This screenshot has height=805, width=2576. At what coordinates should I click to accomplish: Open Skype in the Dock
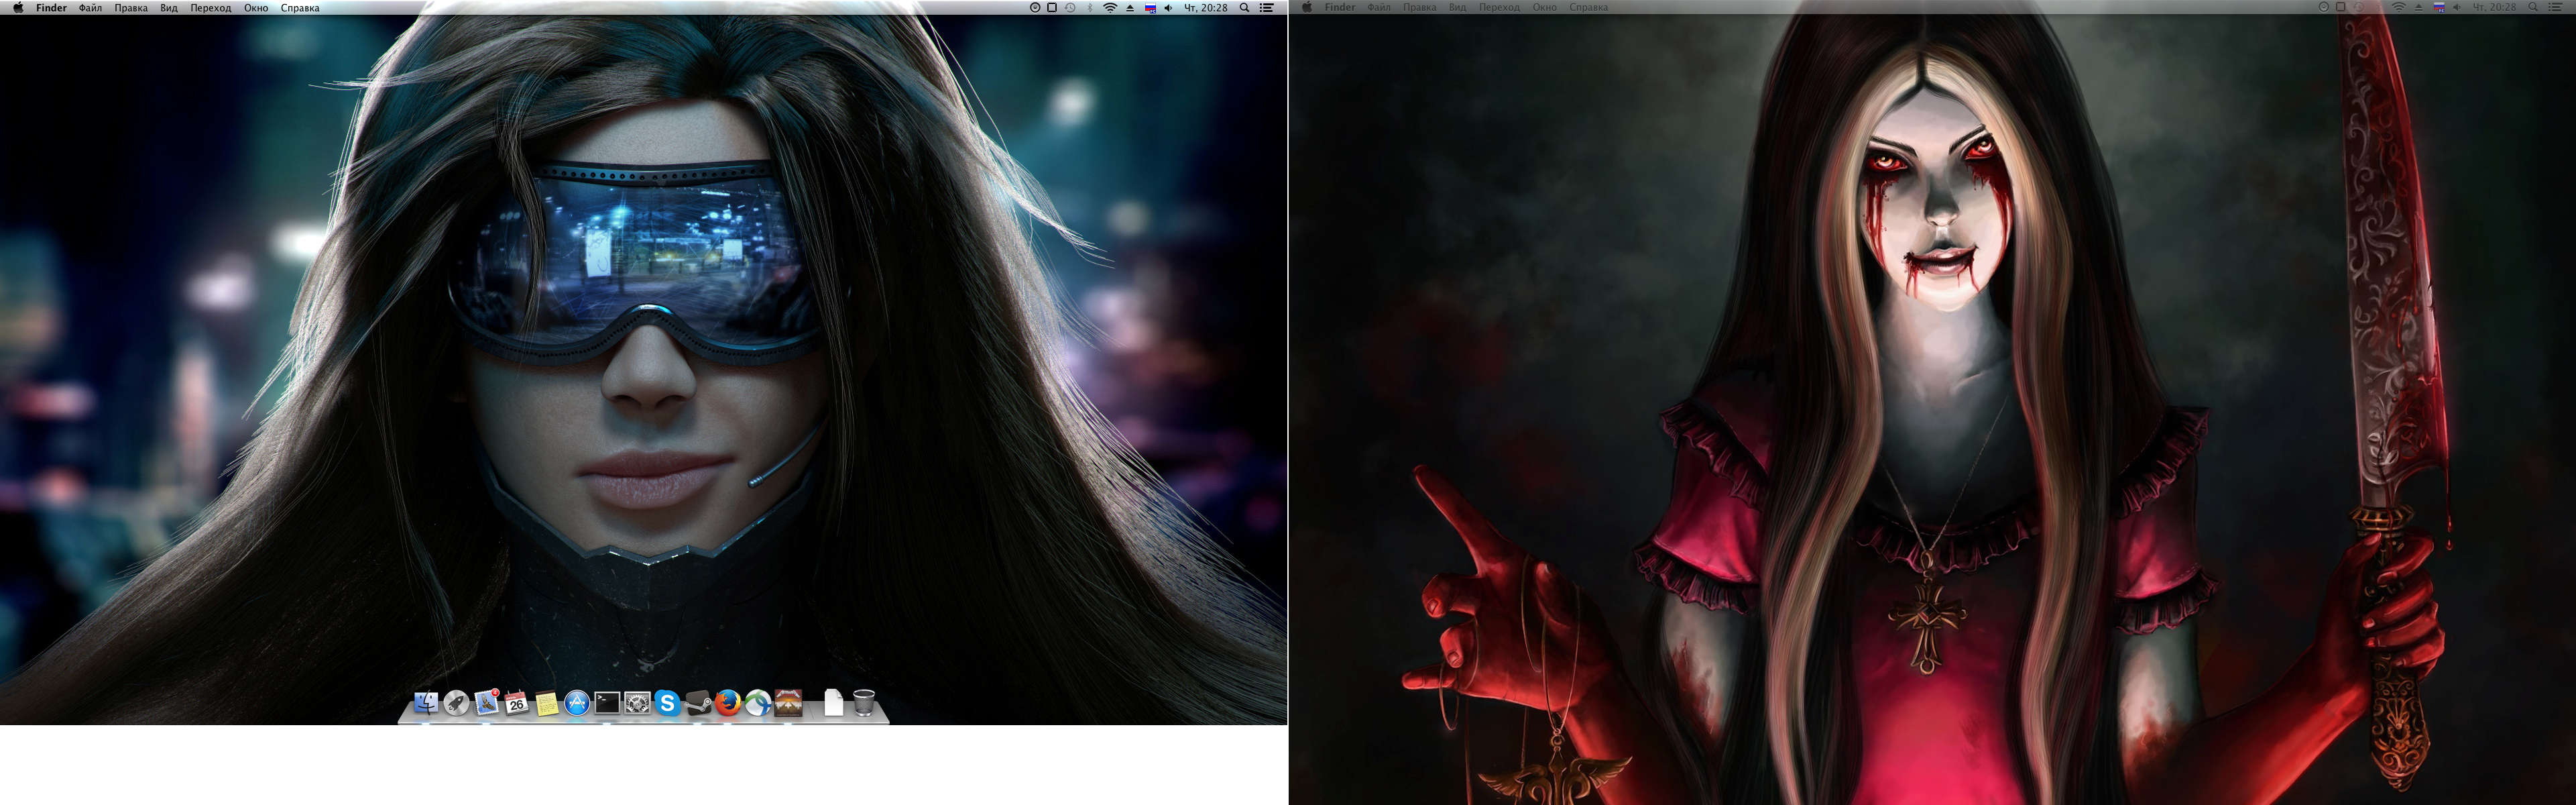coord(667,704)
